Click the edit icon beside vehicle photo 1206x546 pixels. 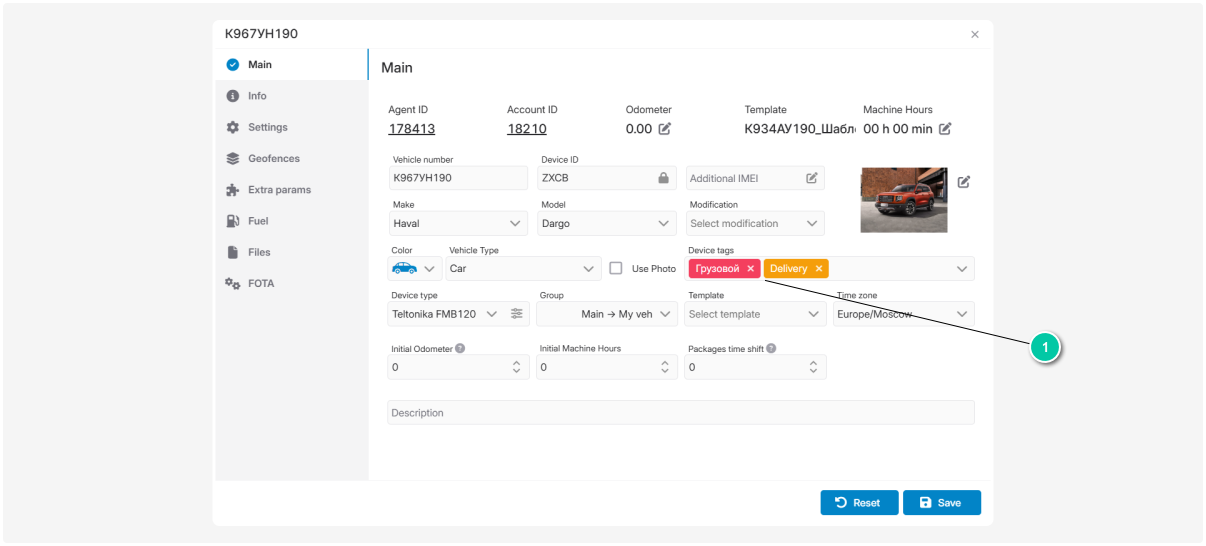(x=963, y=182)
